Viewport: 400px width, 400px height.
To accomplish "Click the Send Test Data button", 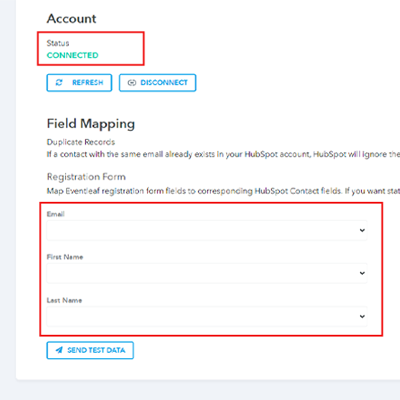I will coord(90,350).
